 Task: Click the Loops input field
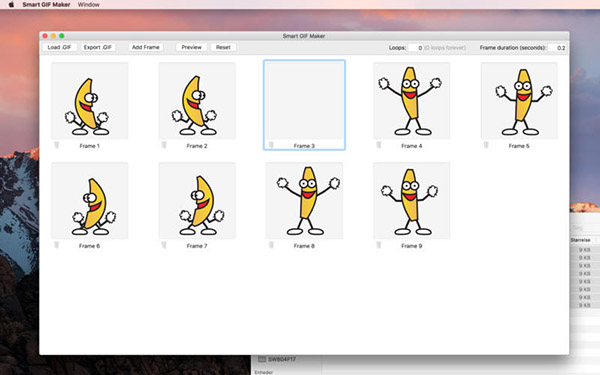coord(416,48)
